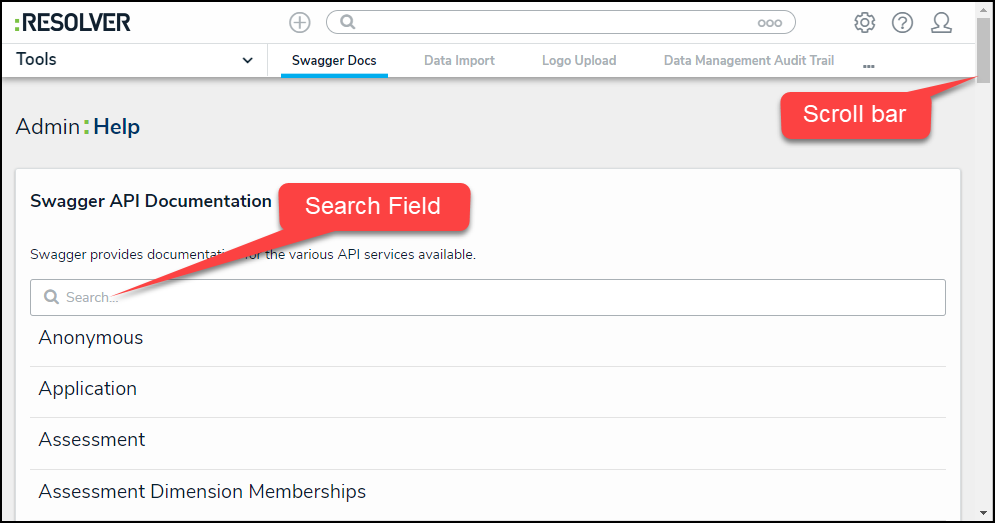Go to Data Management Audit Trail tab
The height and width of the screenshot is (523, 995).
point(748,61)
